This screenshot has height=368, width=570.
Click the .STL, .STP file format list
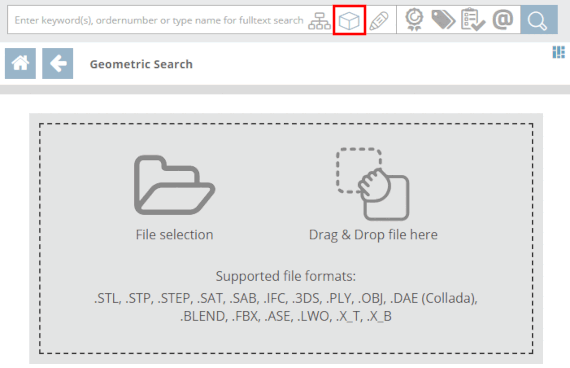286,307
